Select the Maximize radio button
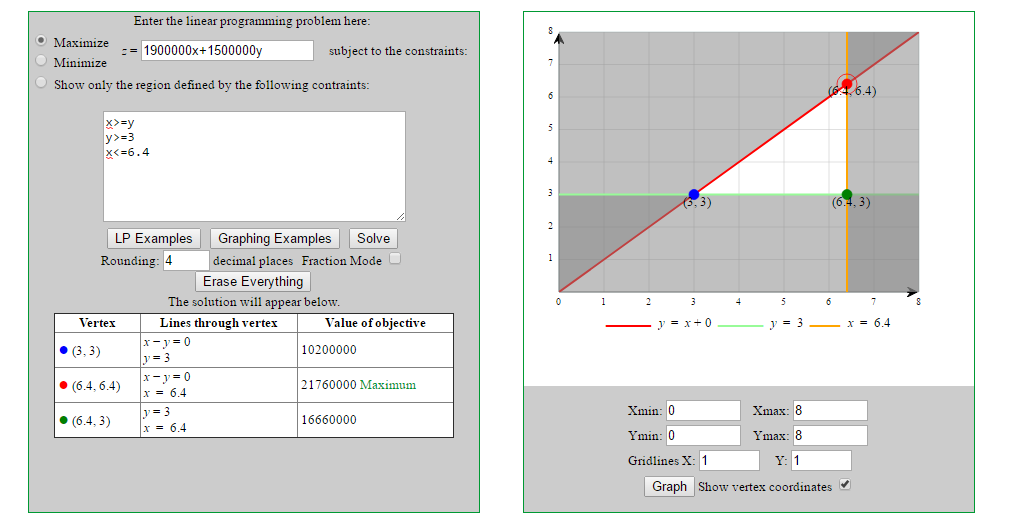 [41, 41]
